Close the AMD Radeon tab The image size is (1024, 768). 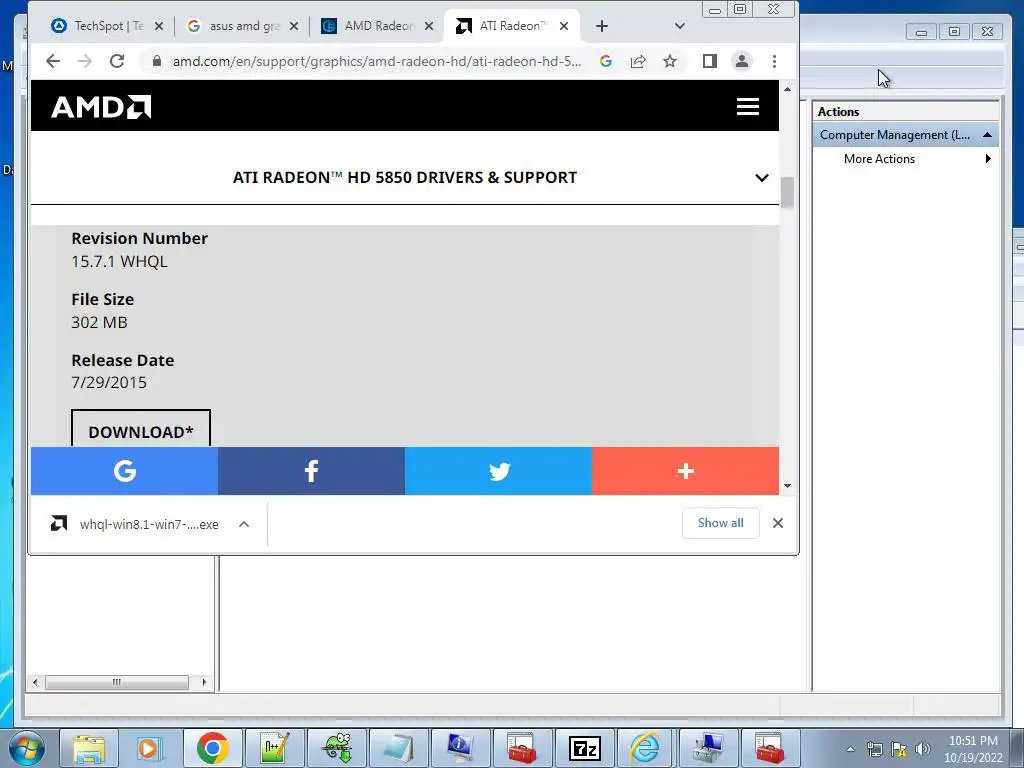(x=429, y=26)
